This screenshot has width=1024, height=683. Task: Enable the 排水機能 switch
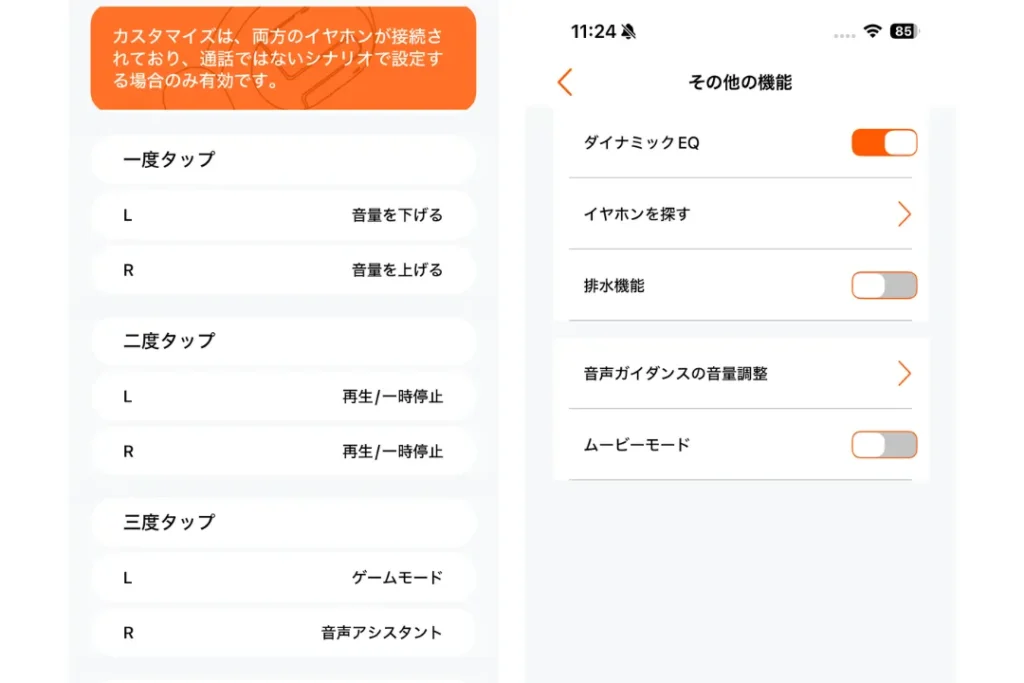click(884, 285)
